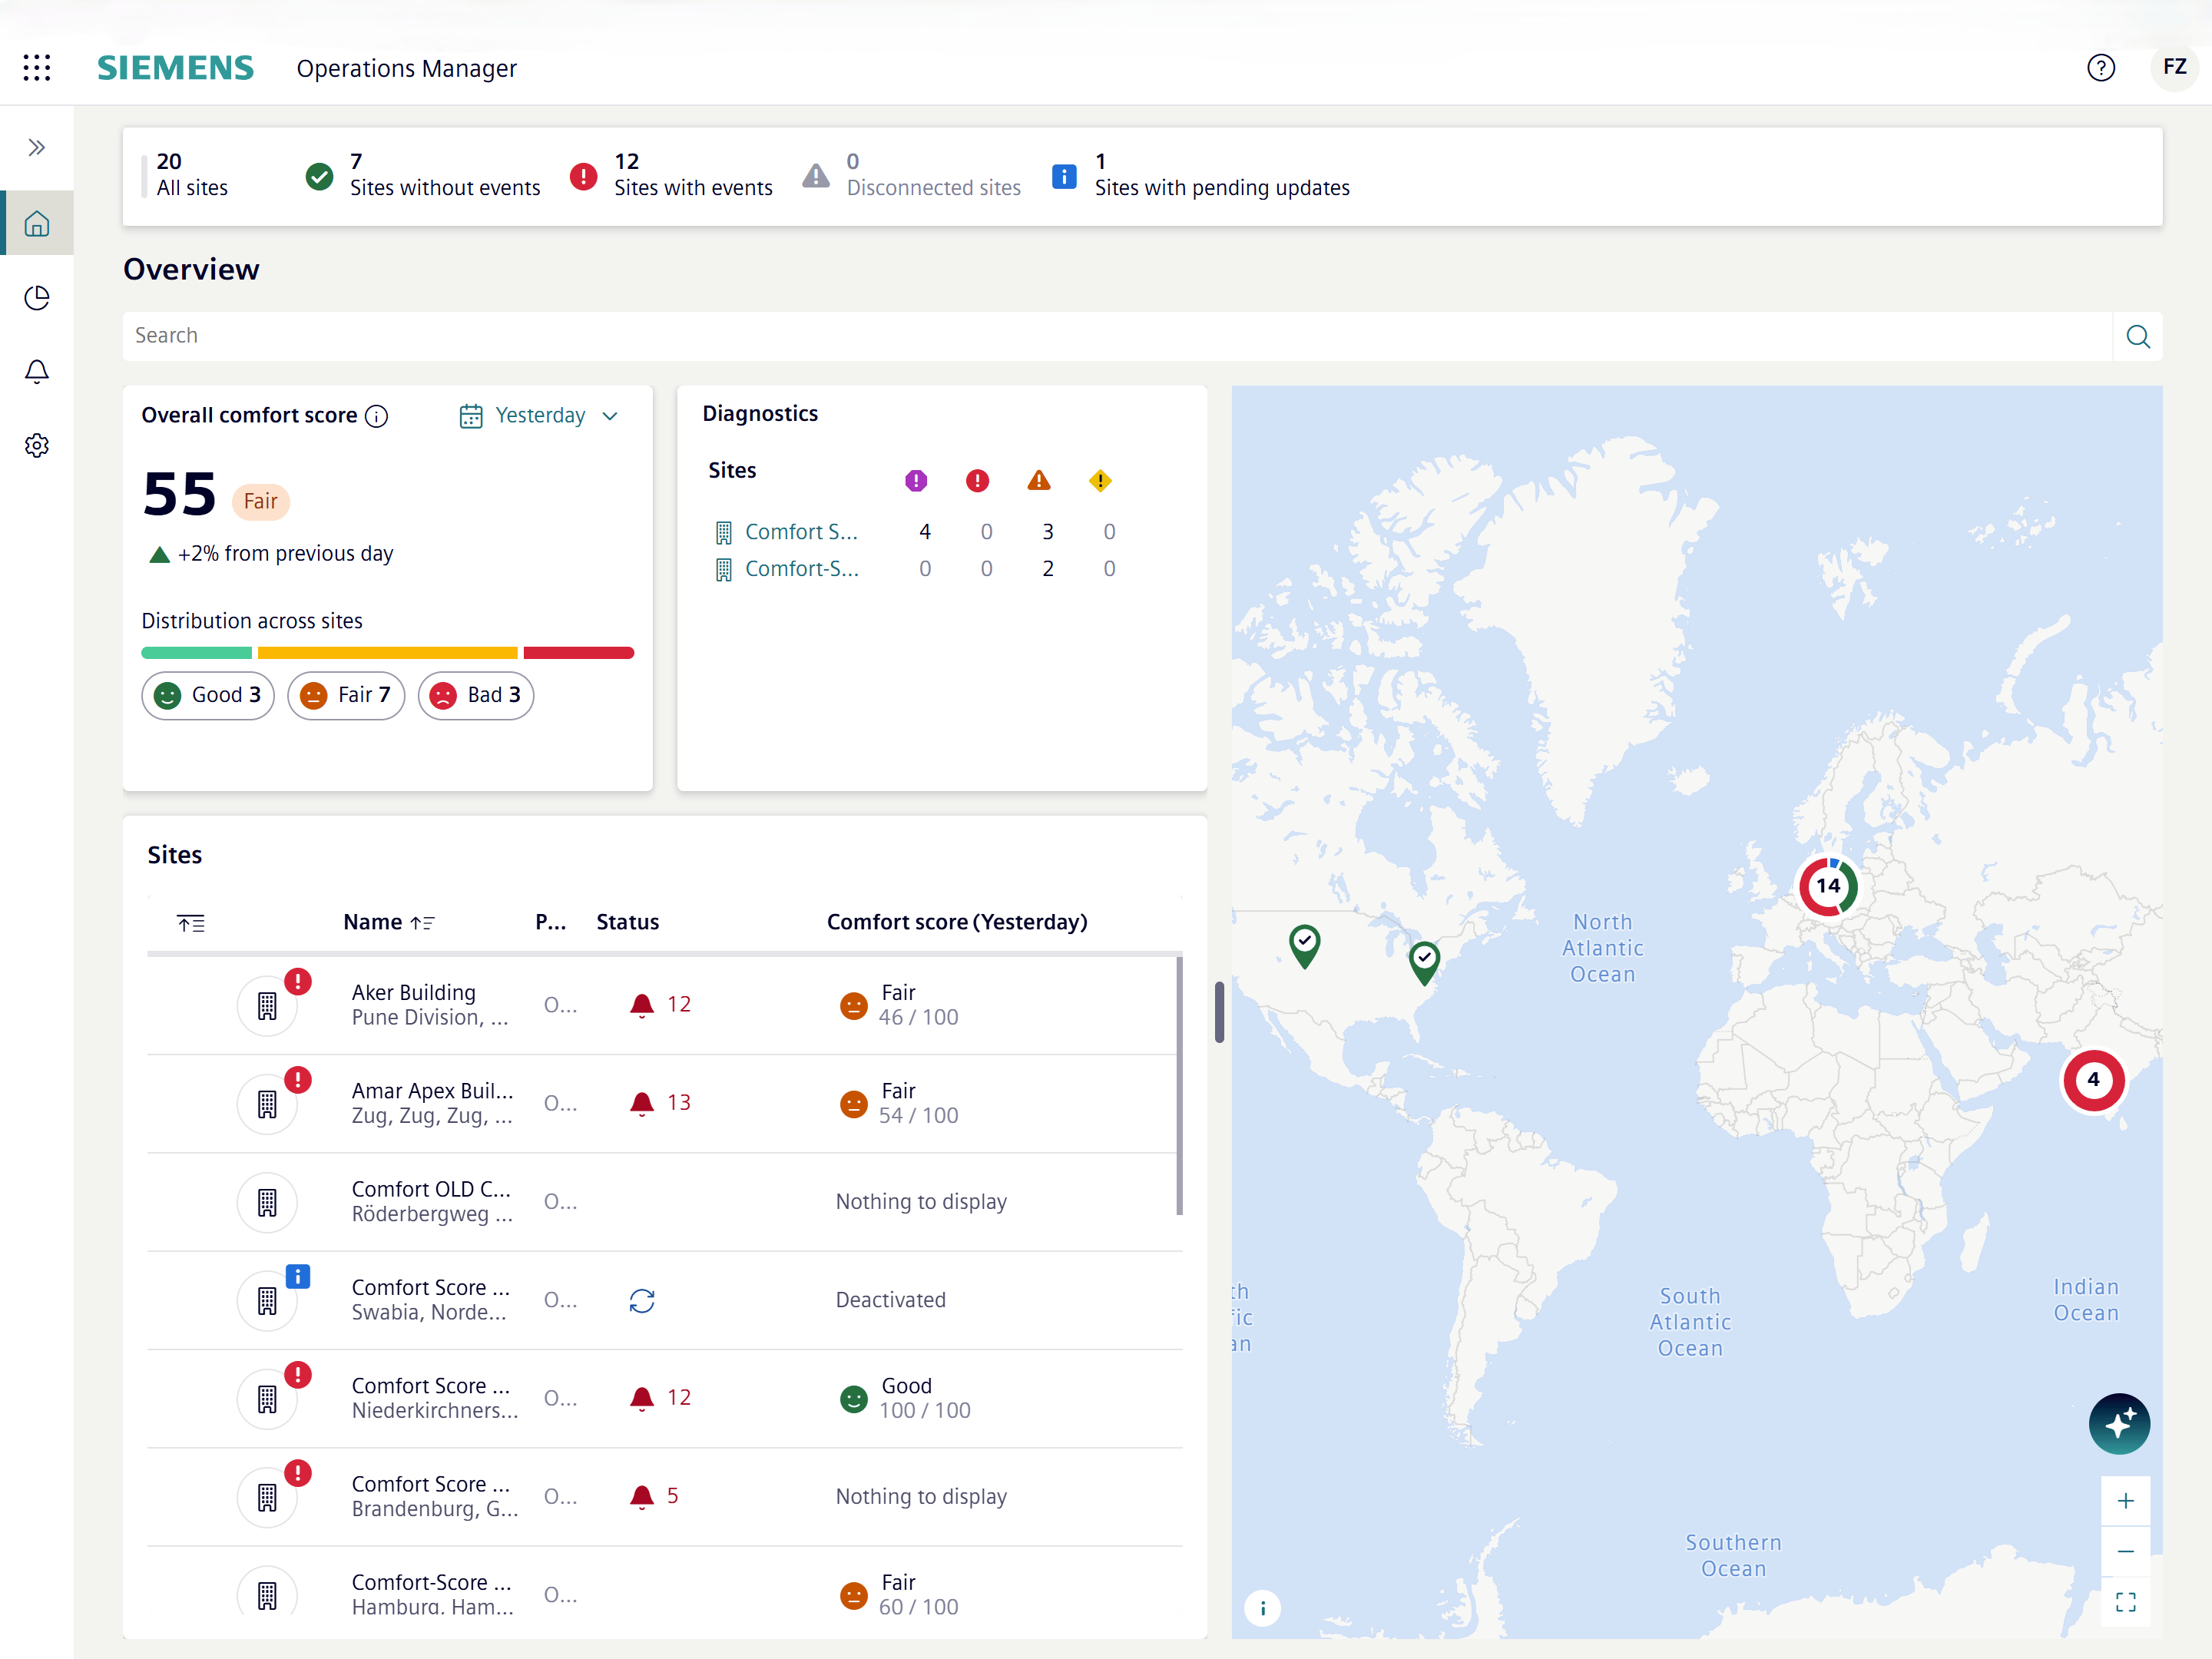Filter by Sites with events
The image size is (2212, 1659).
(x=671, y=175)
